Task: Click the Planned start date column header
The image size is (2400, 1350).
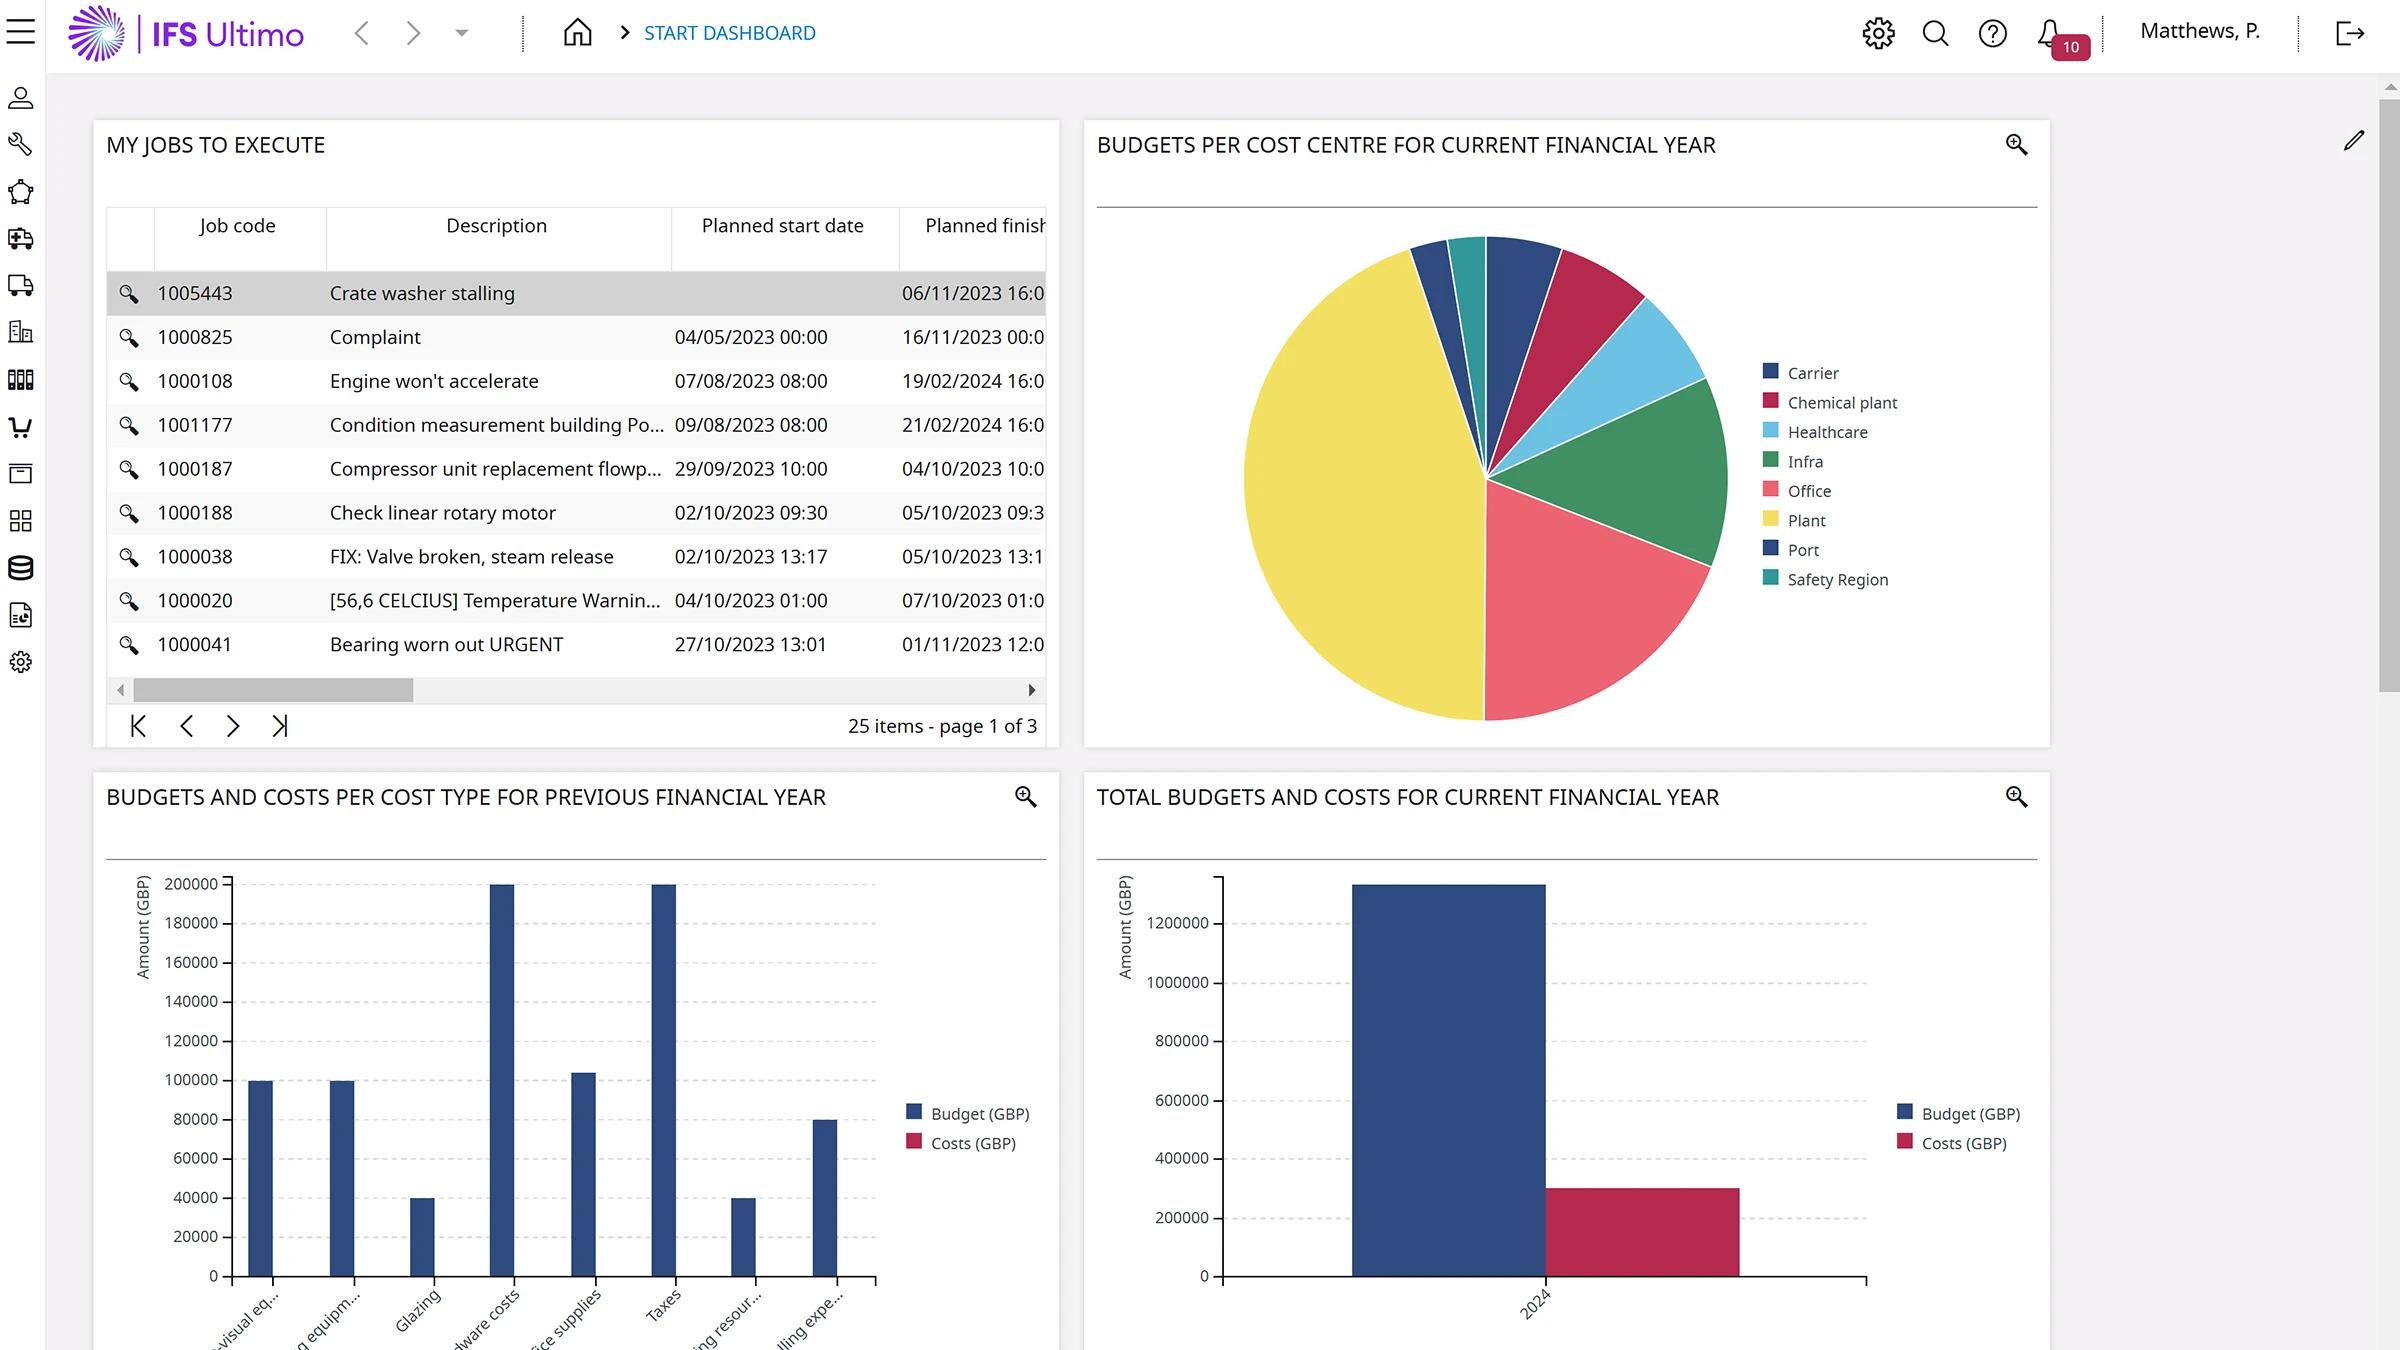Action: [x=782, y=226]
